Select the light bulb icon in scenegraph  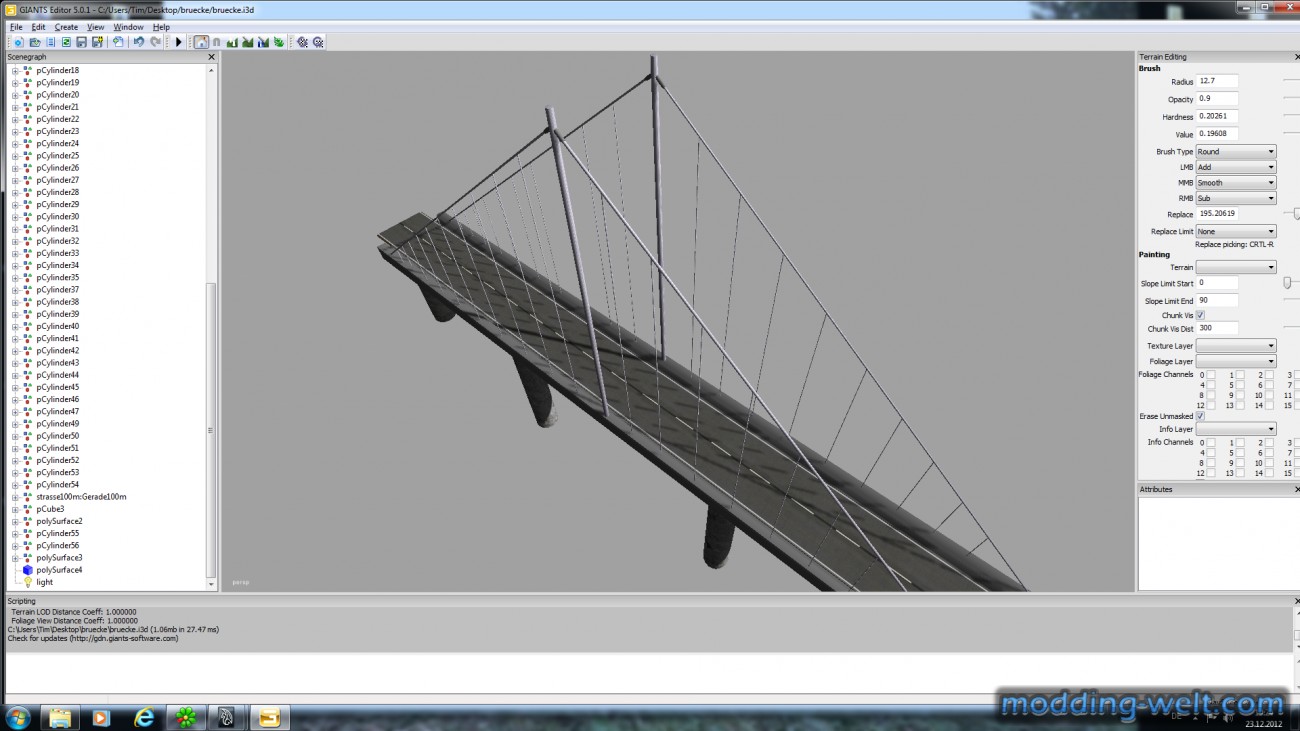tap(27, 582)
